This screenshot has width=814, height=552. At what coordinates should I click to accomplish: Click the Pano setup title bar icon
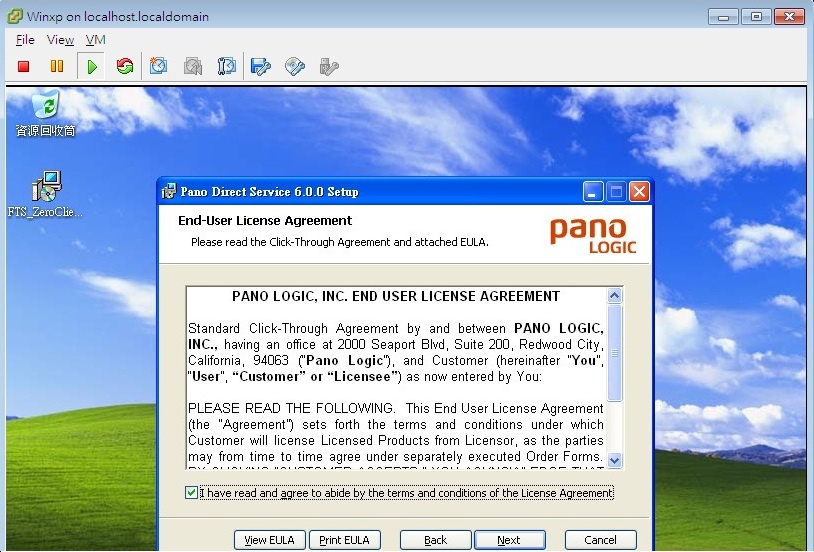[168, 192]
